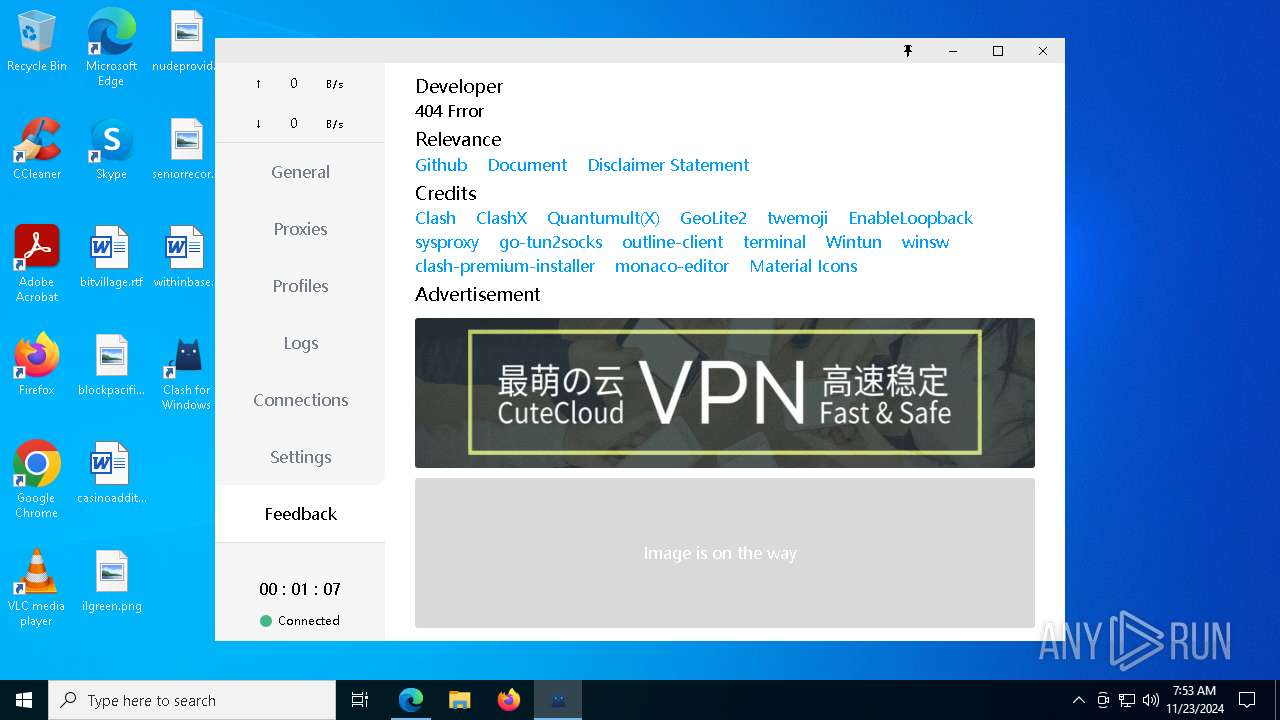
Task: Open ilgreen.png image file
Action: pos(111,581)
